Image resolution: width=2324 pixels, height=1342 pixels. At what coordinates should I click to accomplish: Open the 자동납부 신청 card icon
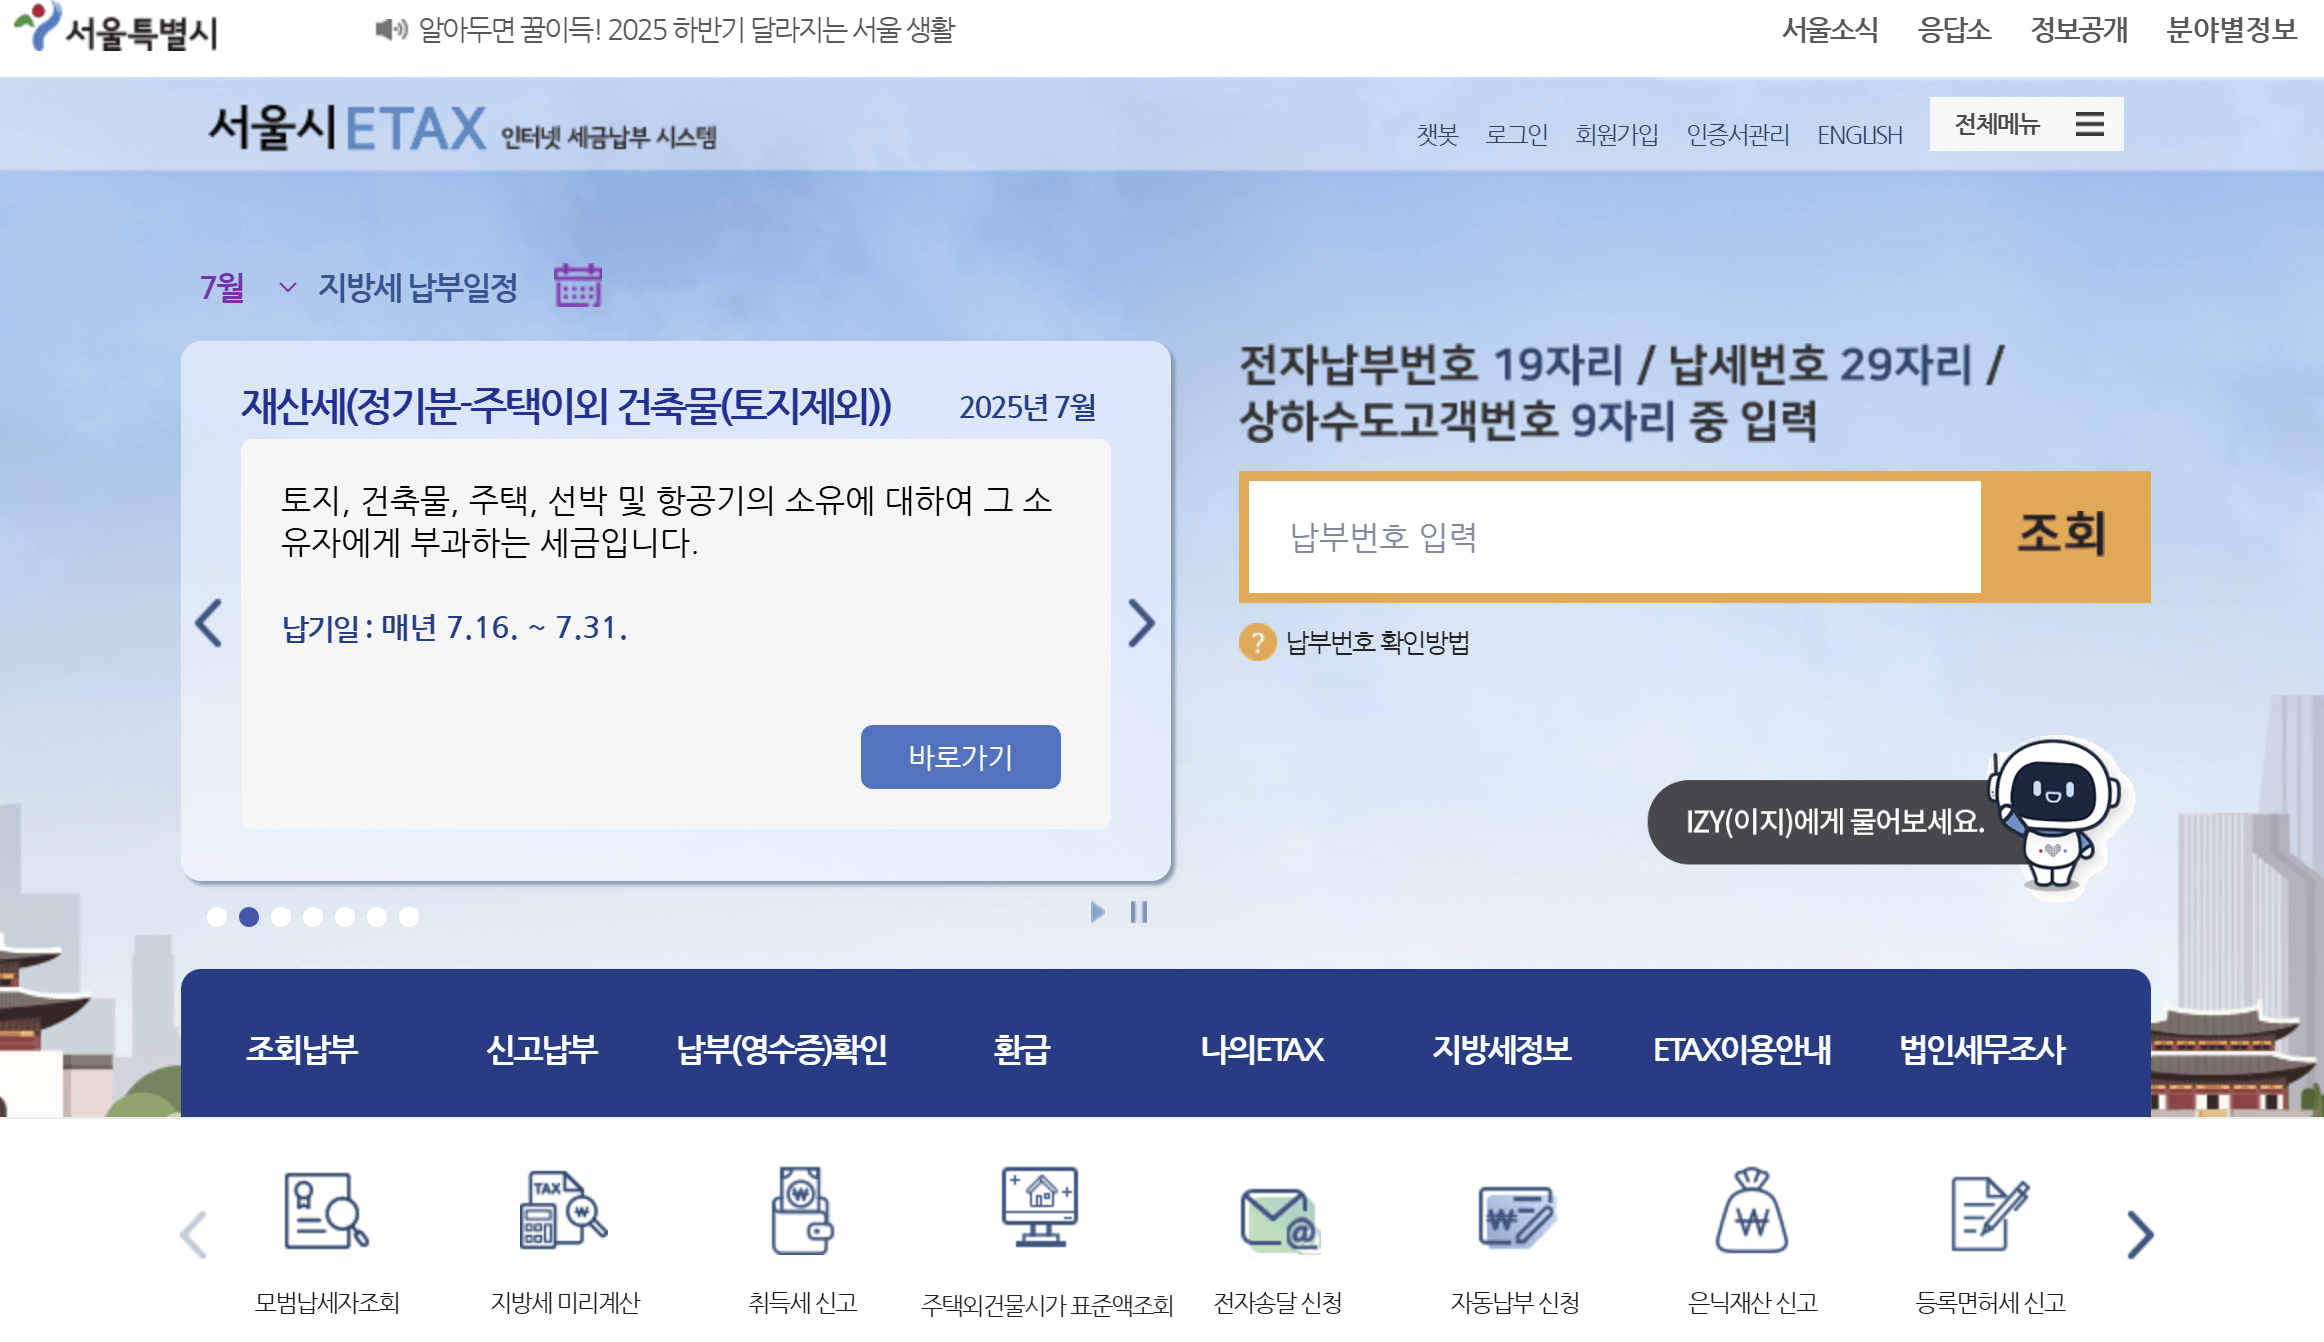[1515, 1216]
